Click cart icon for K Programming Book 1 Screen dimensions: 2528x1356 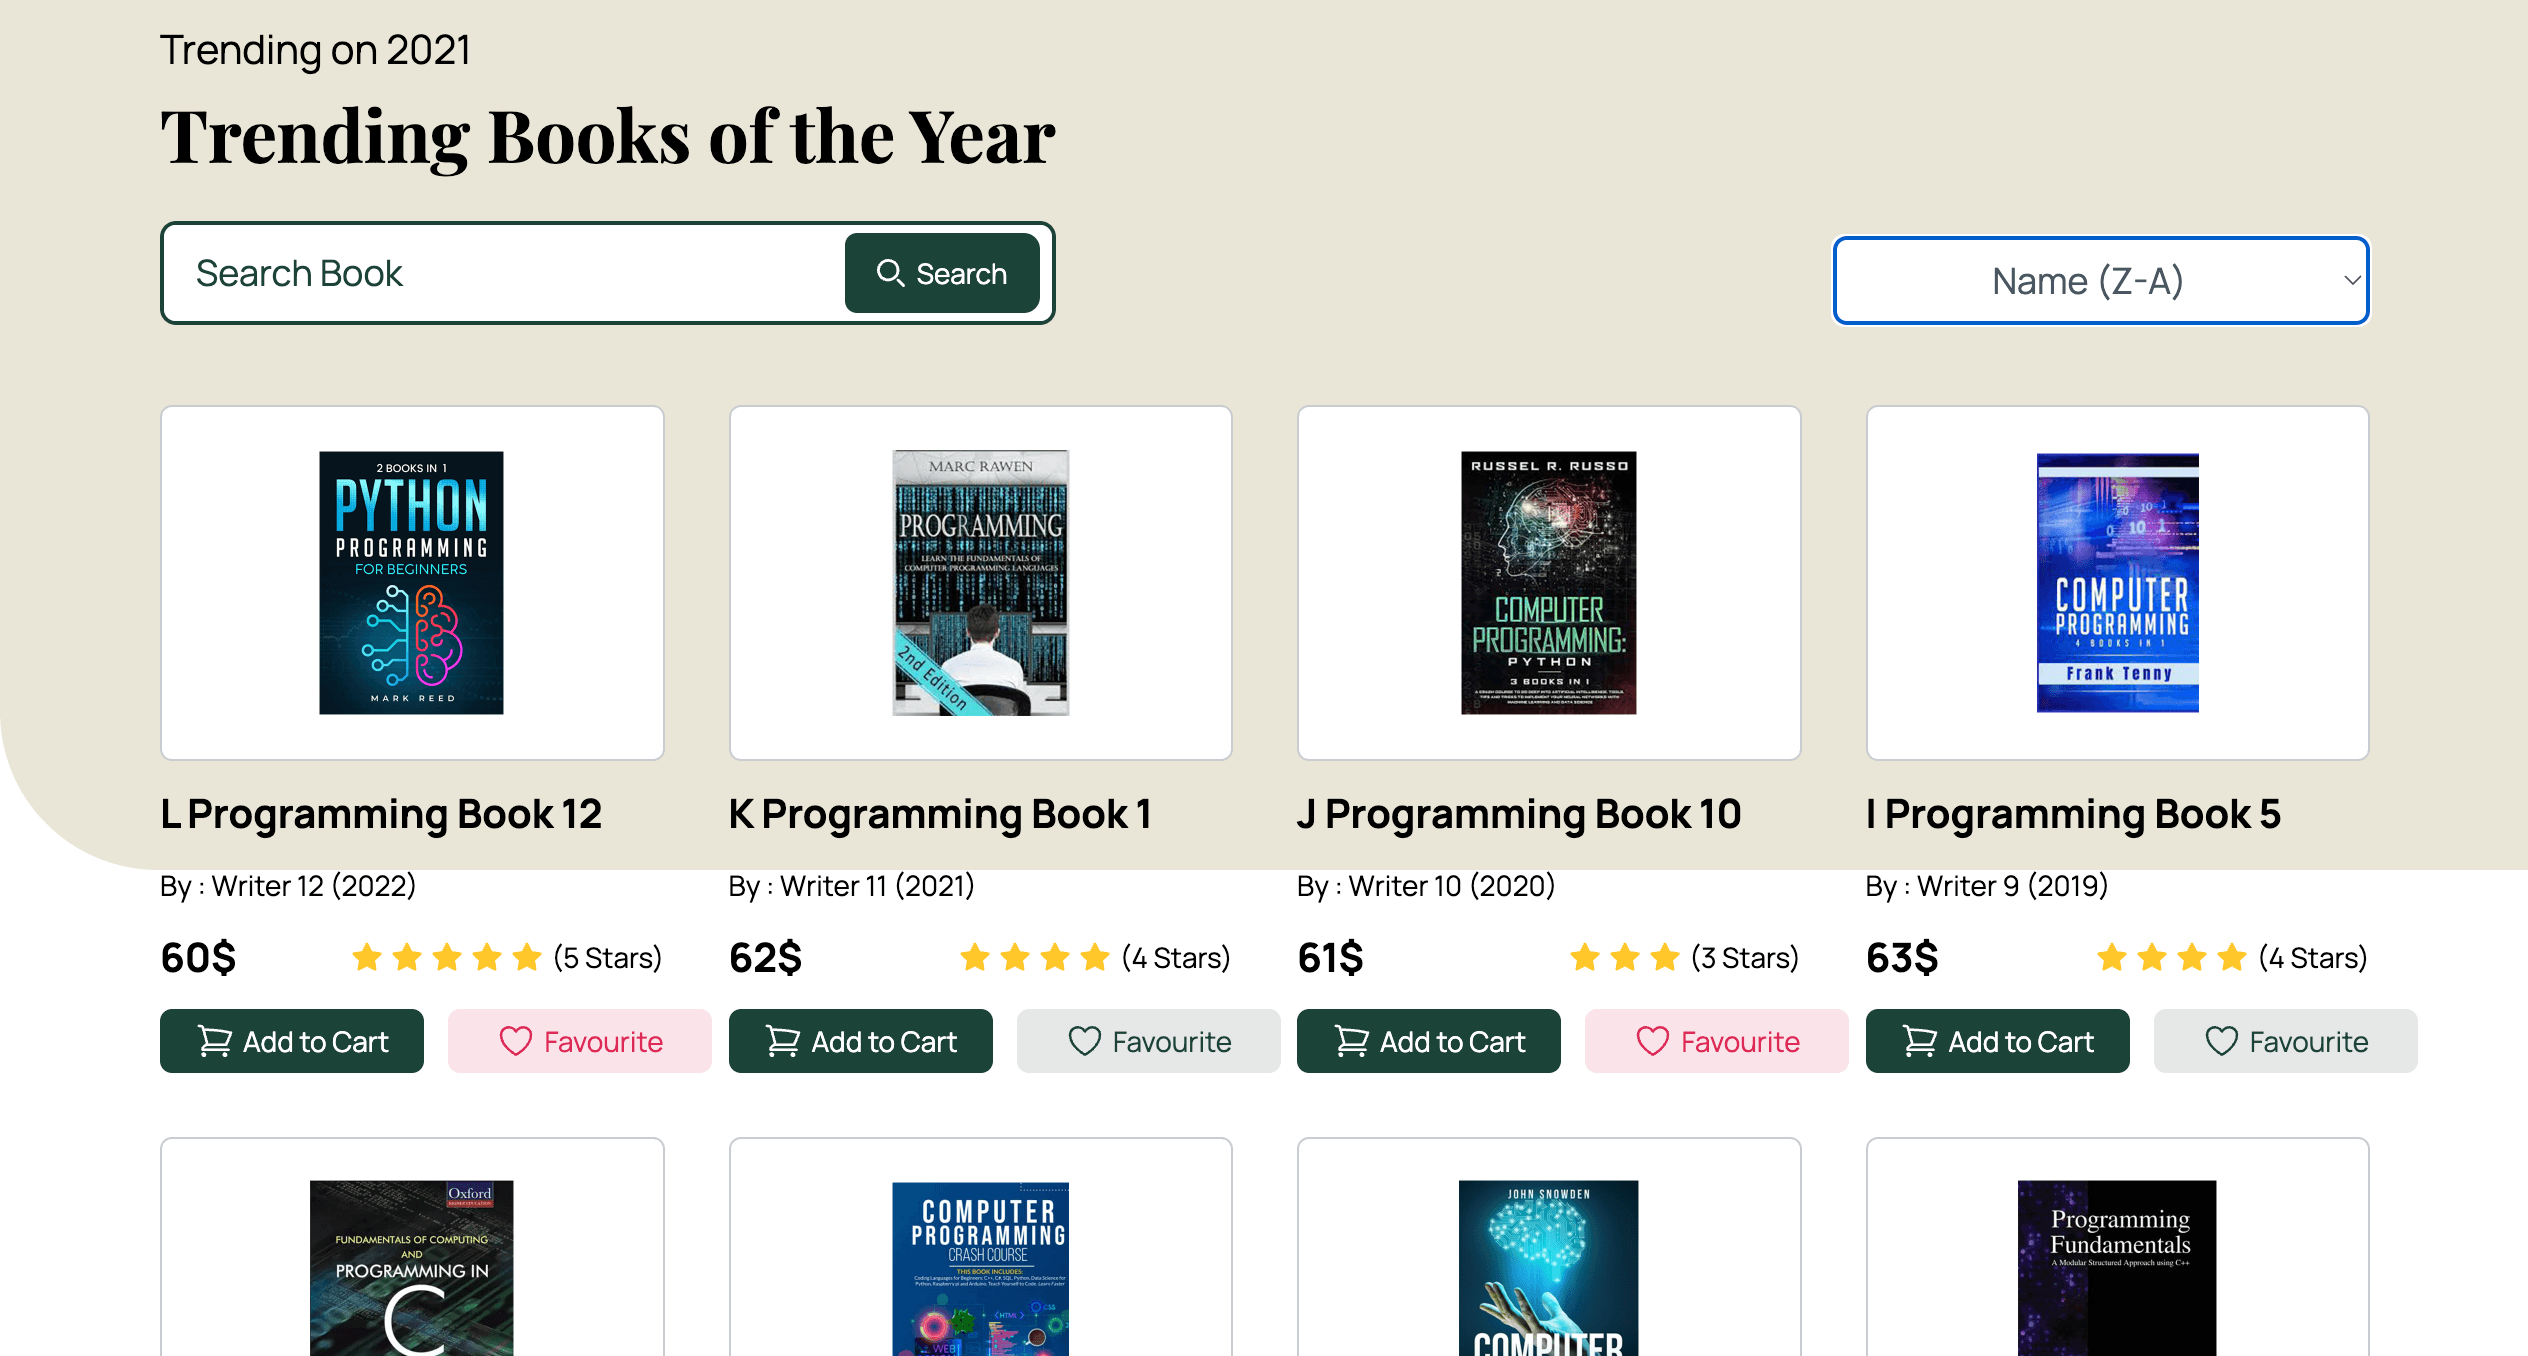coord(783,1041)
